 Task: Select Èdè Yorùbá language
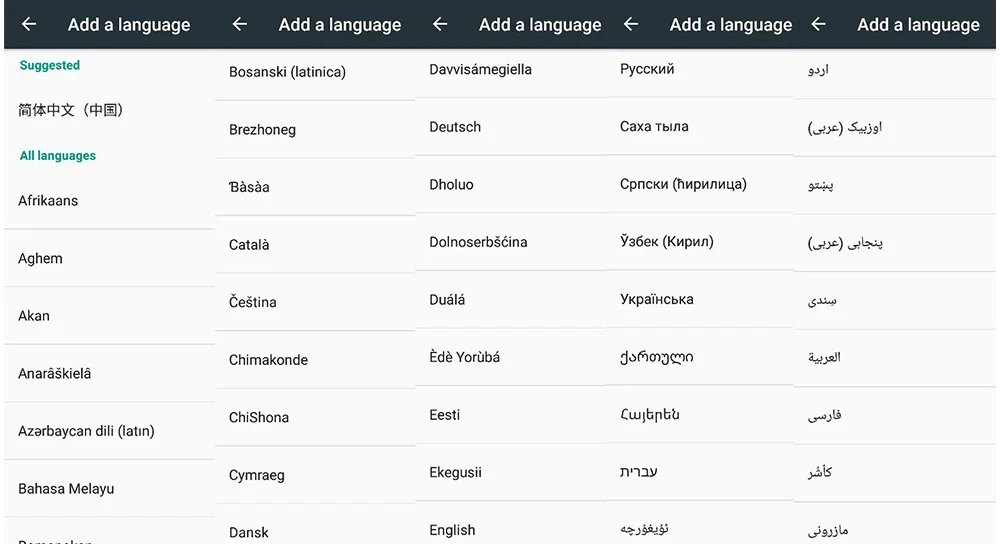pos(465,357)
